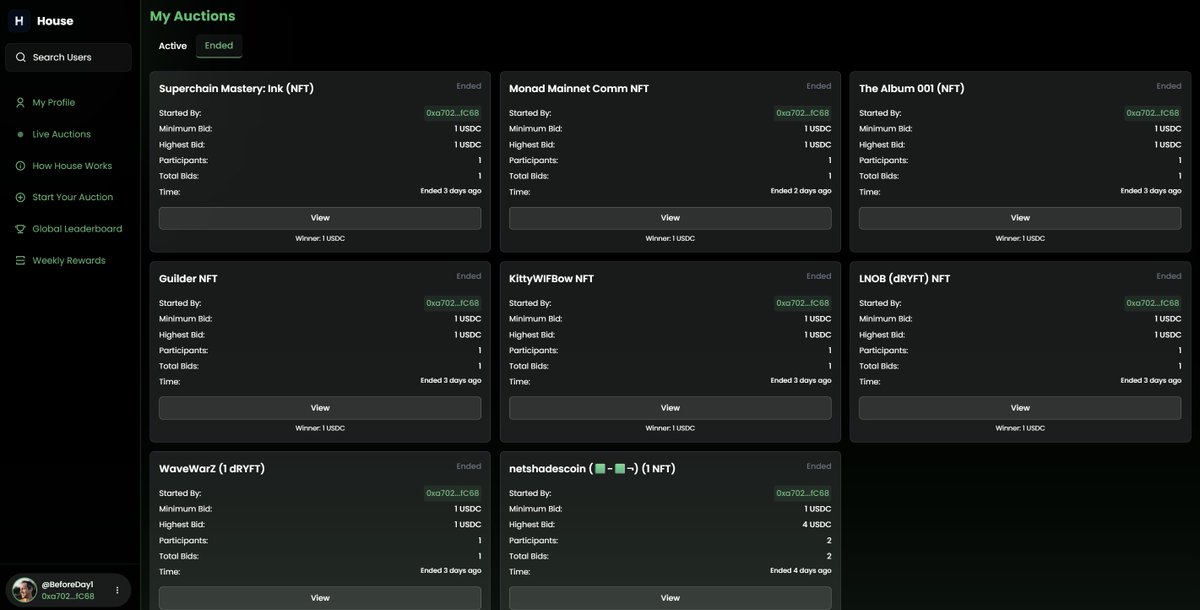Click Winner: 1 USDC under KittyWIFBow card

point(670,428)
